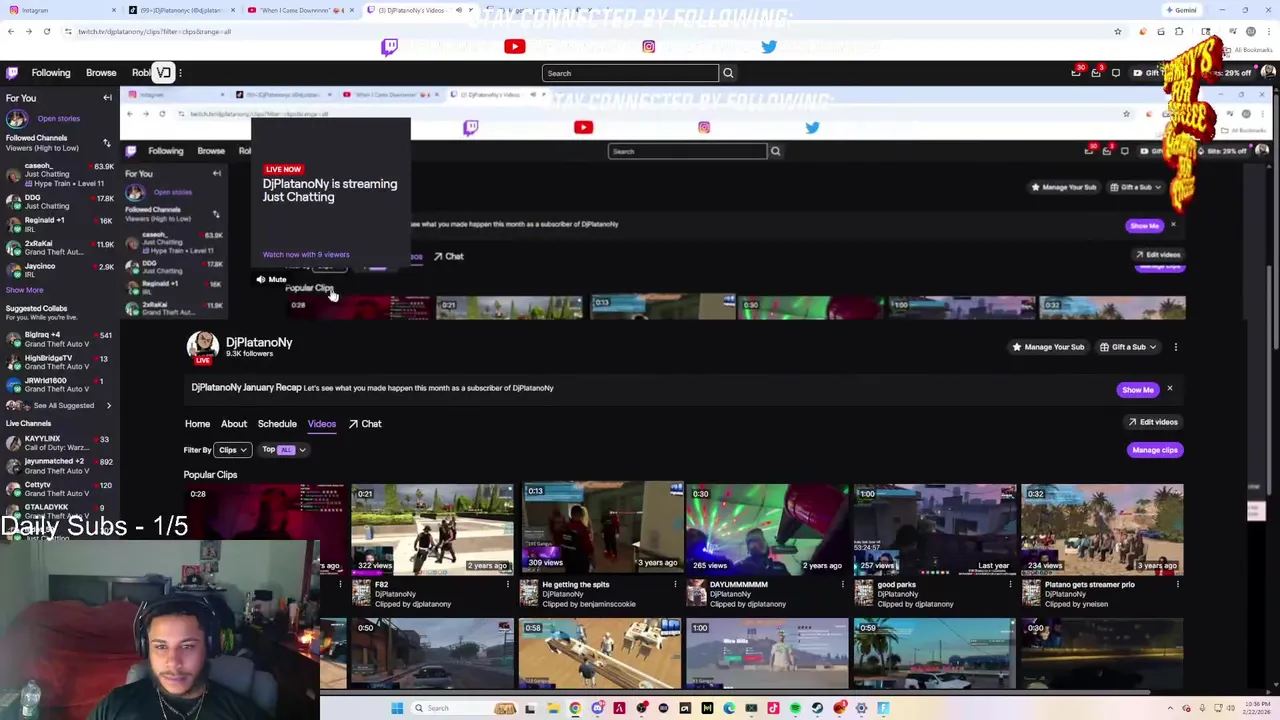Open KAYYLINX live channel
The width and height of the screenshot is (1280, 720).
click(59, 443)
